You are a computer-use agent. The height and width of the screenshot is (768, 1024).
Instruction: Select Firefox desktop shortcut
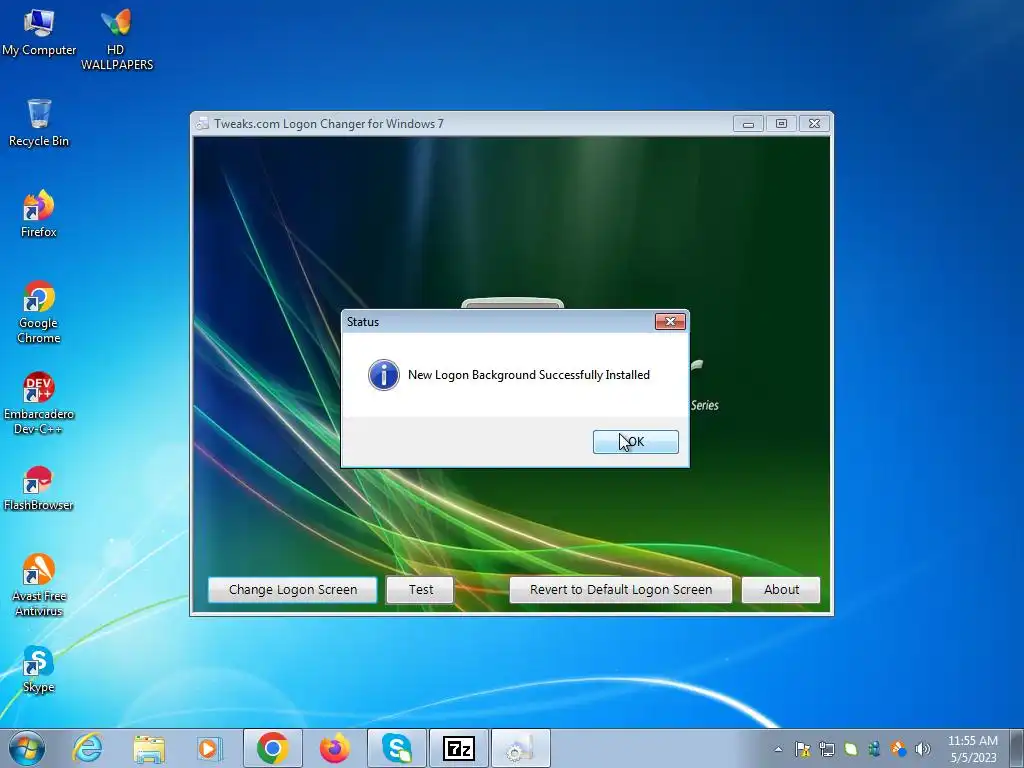point(39,214)
